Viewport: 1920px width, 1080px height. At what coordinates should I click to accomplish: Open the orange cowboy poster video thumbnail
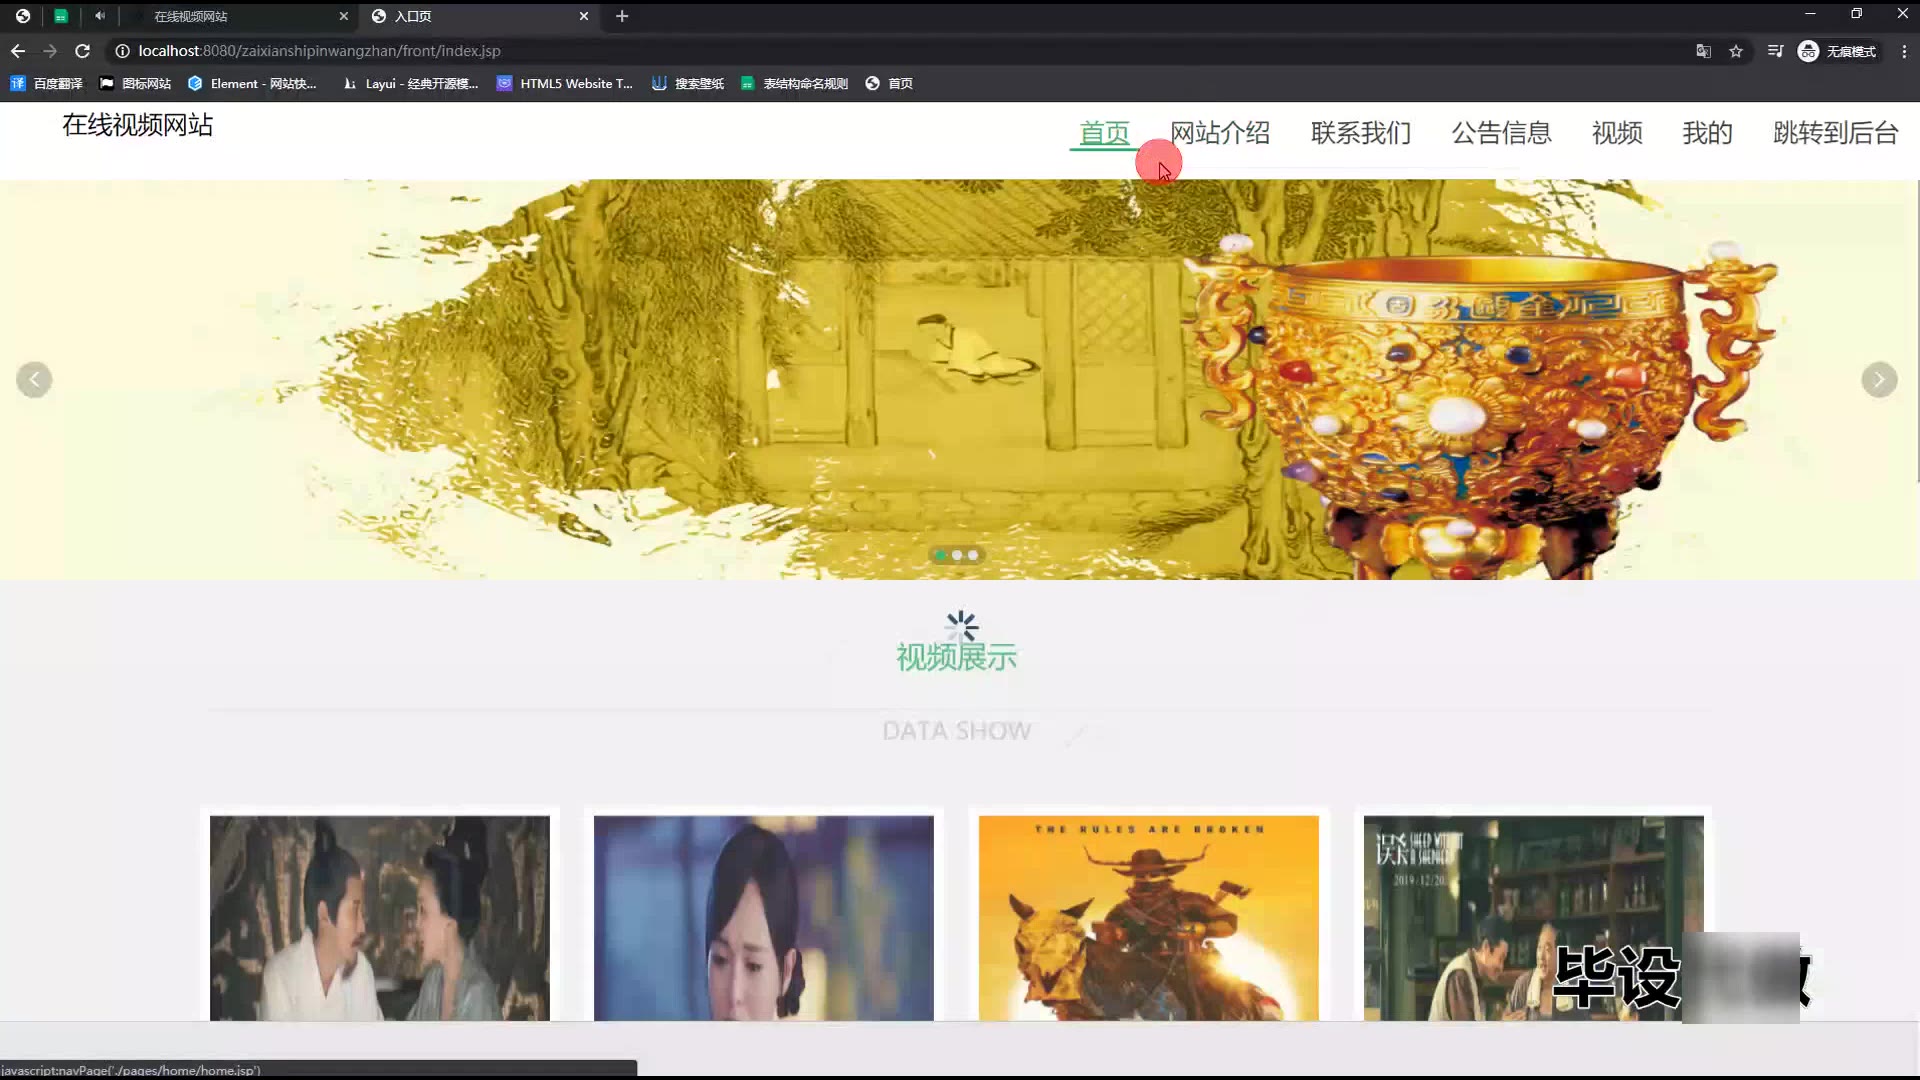click(1149, 918)
